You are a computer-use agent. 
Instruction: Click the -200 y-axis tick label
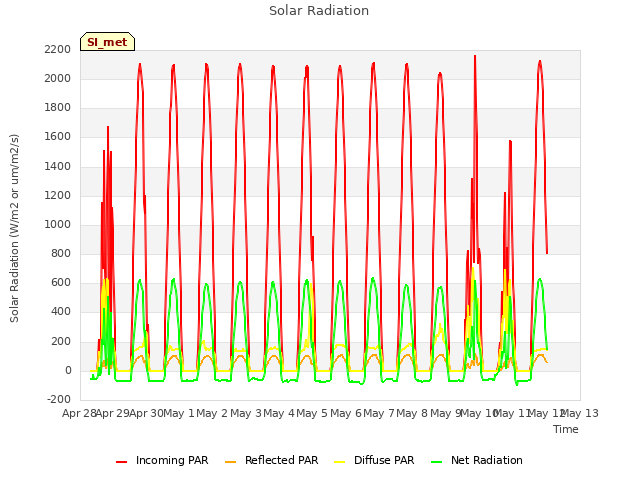coord(59,399)
